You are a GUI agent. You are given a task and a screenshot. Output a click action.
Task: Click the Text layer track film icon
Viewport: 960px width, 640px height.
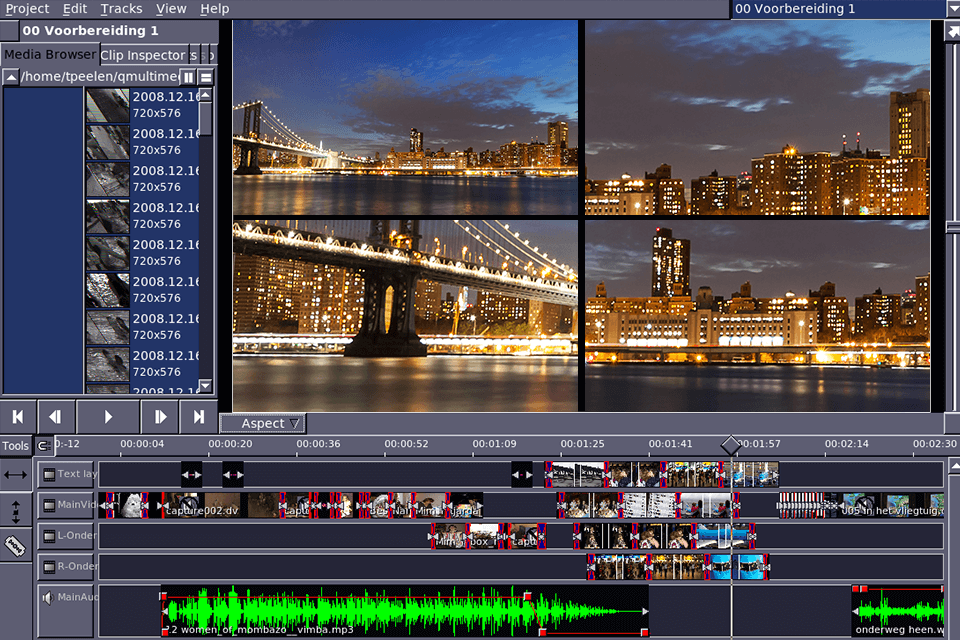point(48,474)
